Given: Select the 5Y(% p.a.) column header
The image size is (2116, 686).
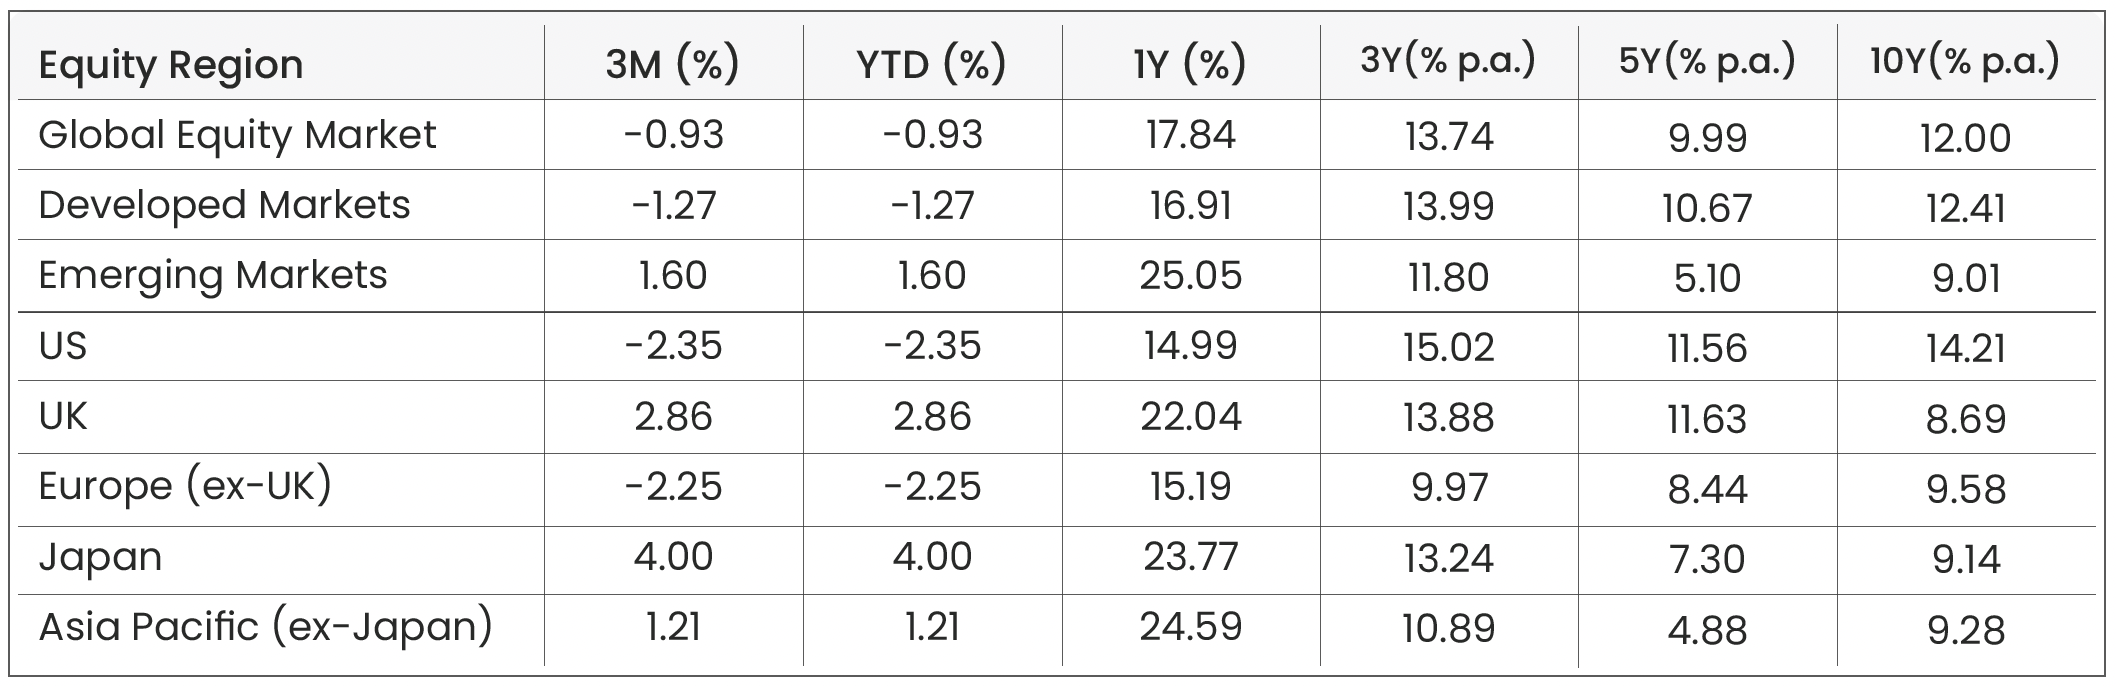Looking at the screenshot, I should (1707, 62).
